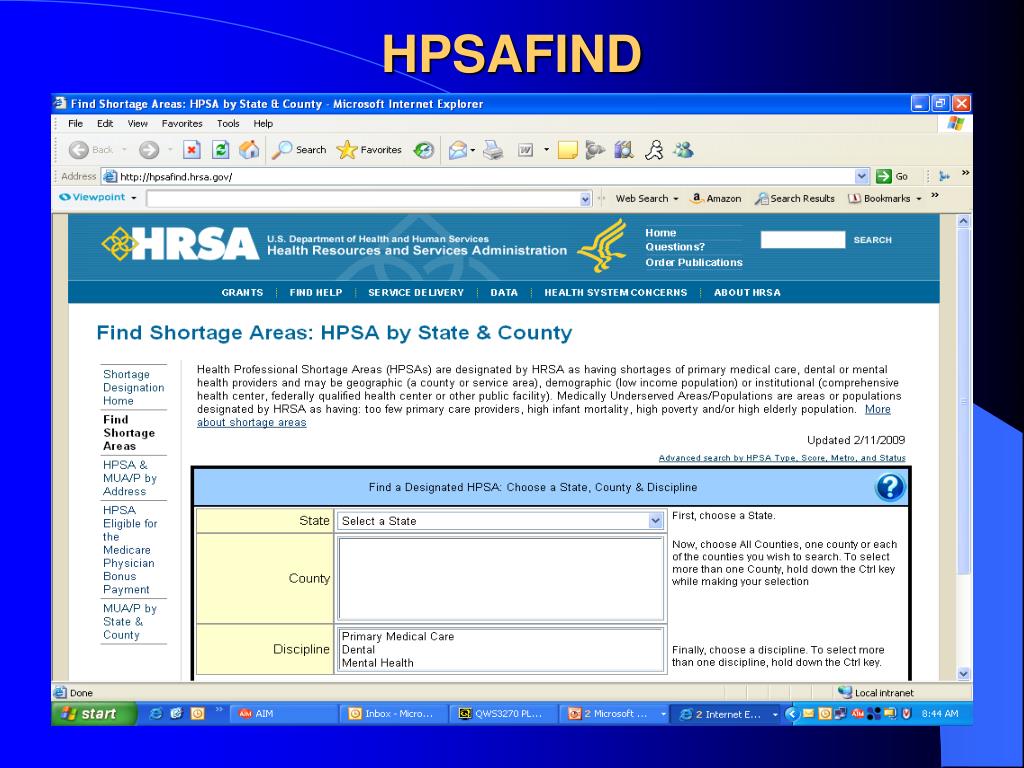Open MUA/P by State & County link
The height and width of the screenshot is (768, 1024).
129,622
